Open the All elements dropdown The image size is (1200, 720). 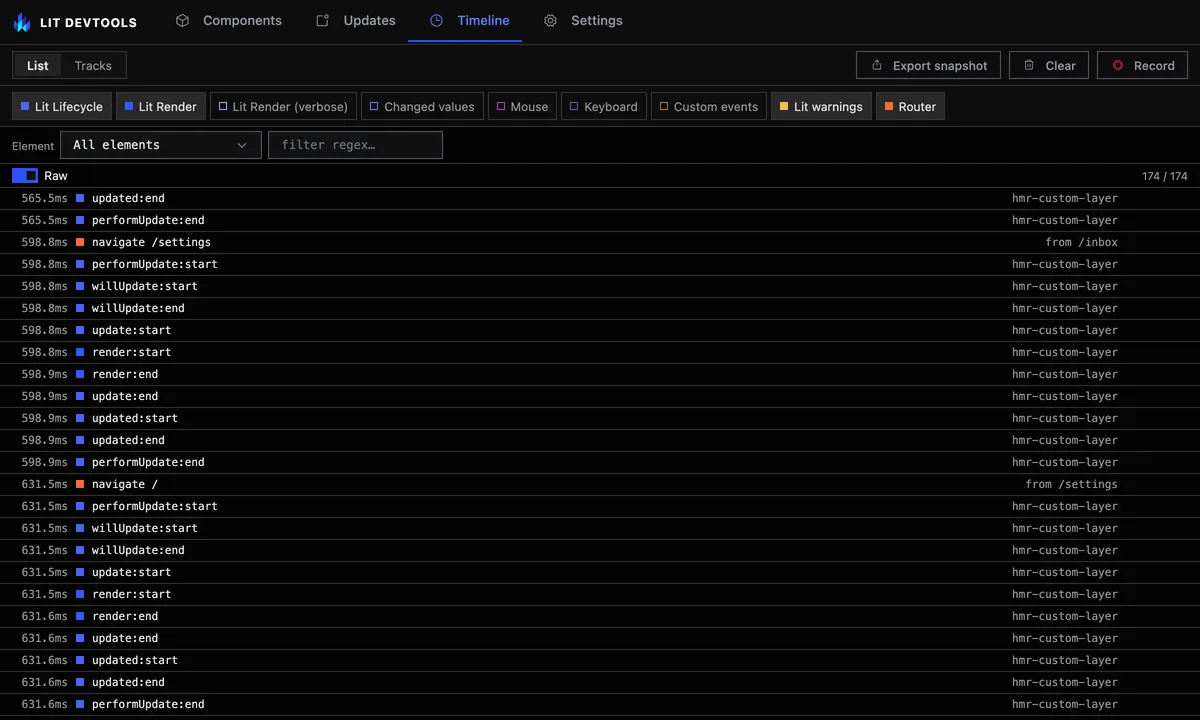point(161,145)
